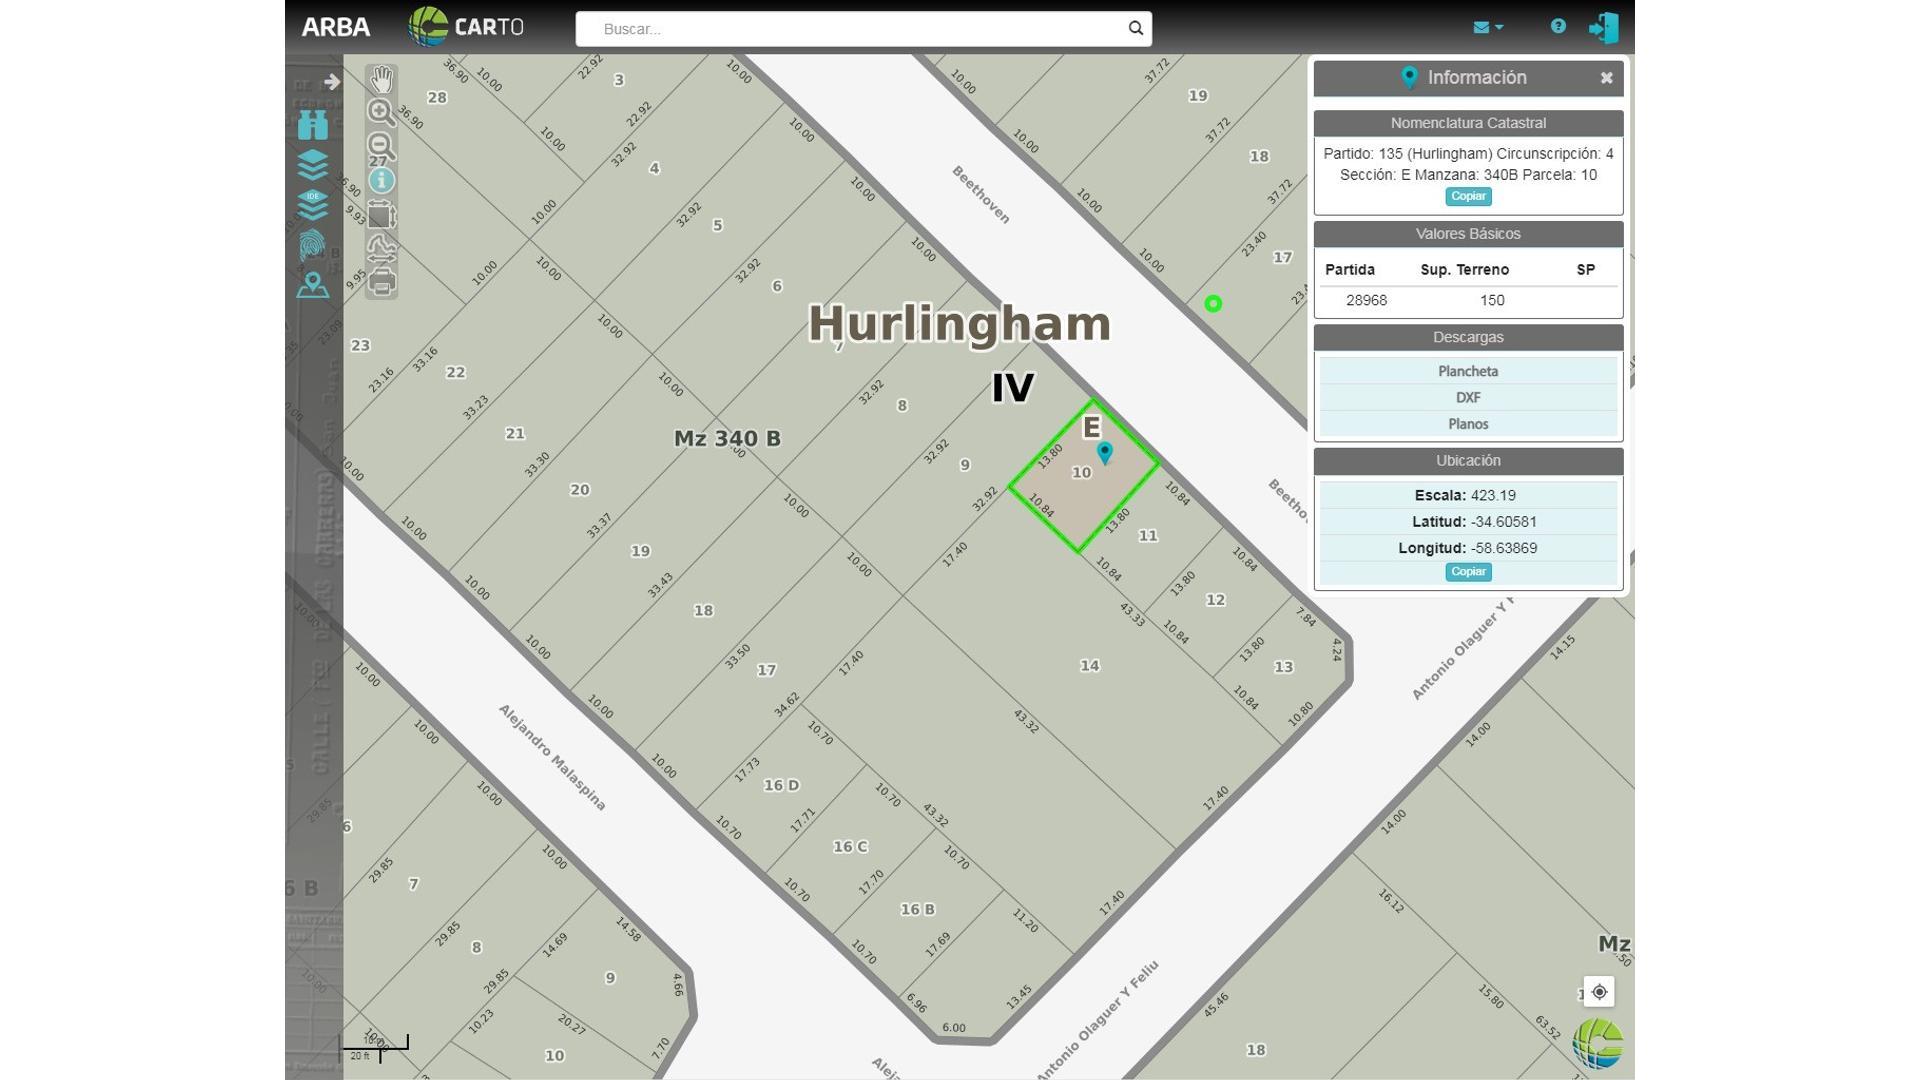Open the Planos download
The height and width of the screenshot is (1080, 1920).
pos(1468,424)
